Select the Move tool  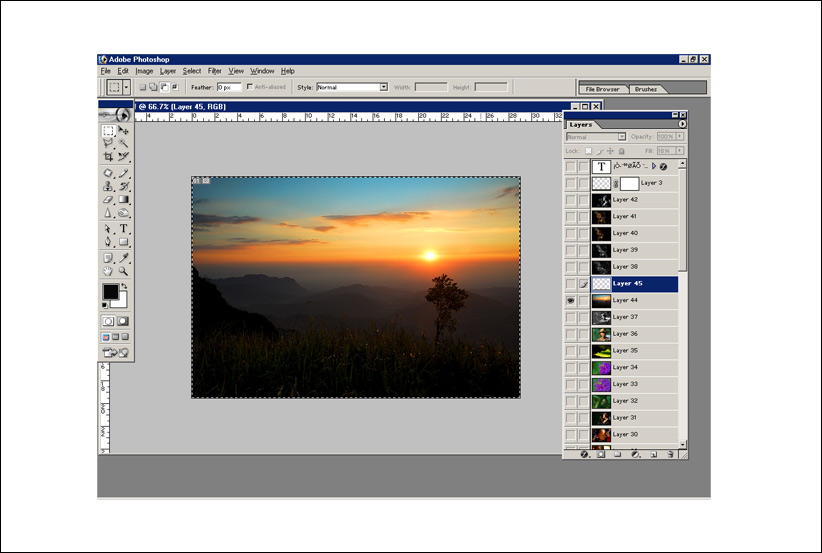(x=124, y=131)
